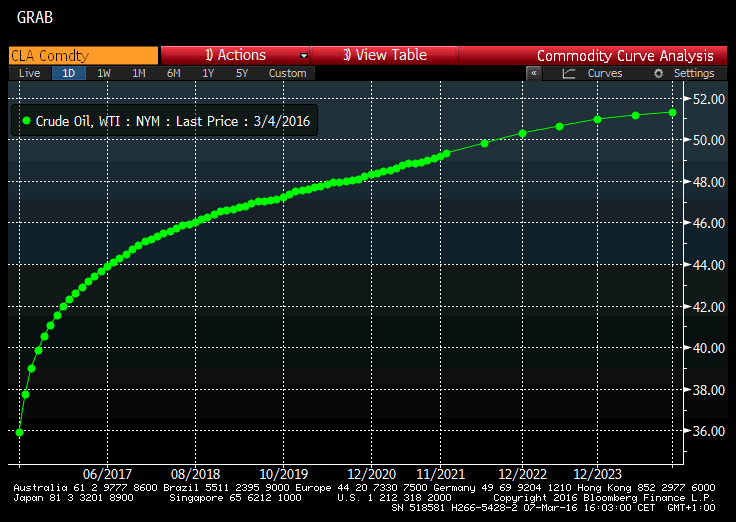This screenshot has height=522, width=736.
Task: Click the 12/2022 x-axis label
Action: (522, 474)
